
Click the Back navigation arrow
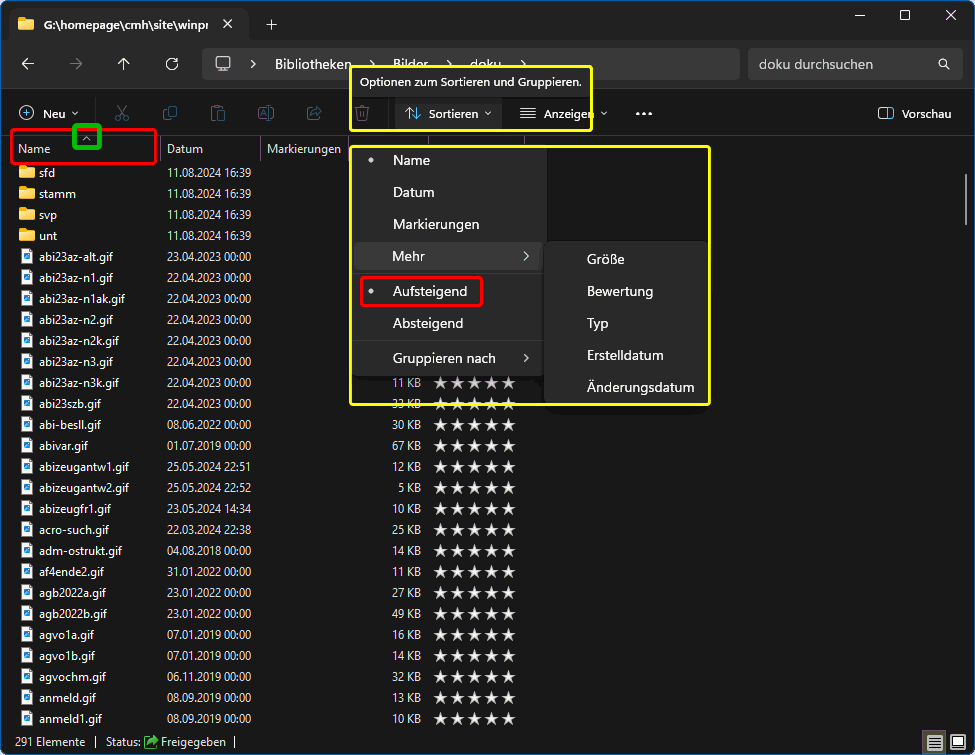pyautogui.click(x=28, y=64)
